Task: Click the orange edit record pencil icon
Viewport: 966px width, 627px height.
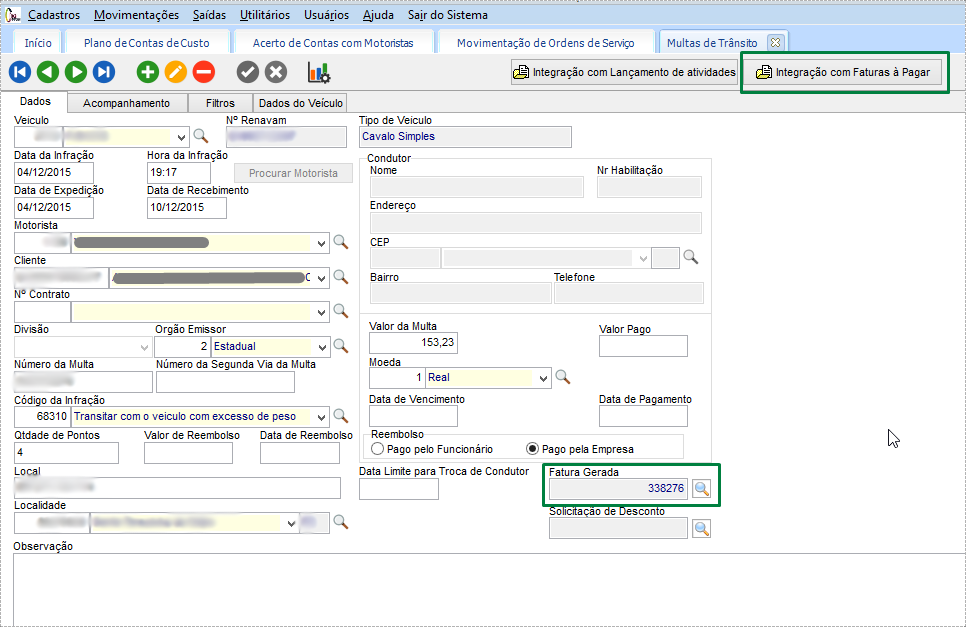Action: point(175,72)
